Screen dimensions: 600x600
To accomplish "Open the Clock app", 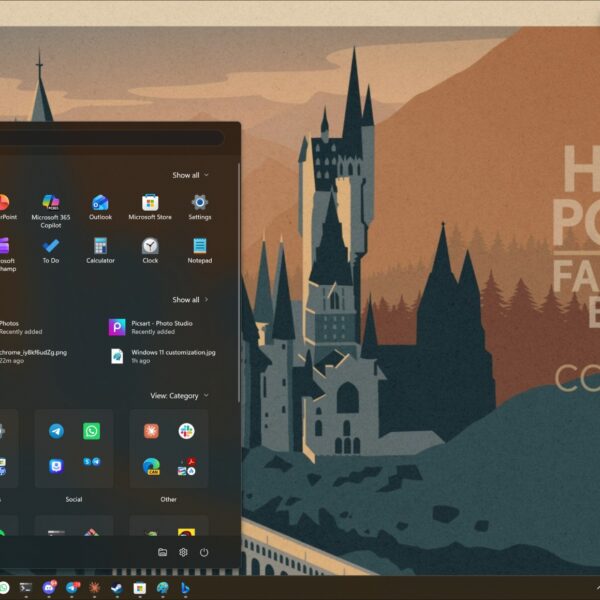I will pyautogui.click(x=150, y=250).
